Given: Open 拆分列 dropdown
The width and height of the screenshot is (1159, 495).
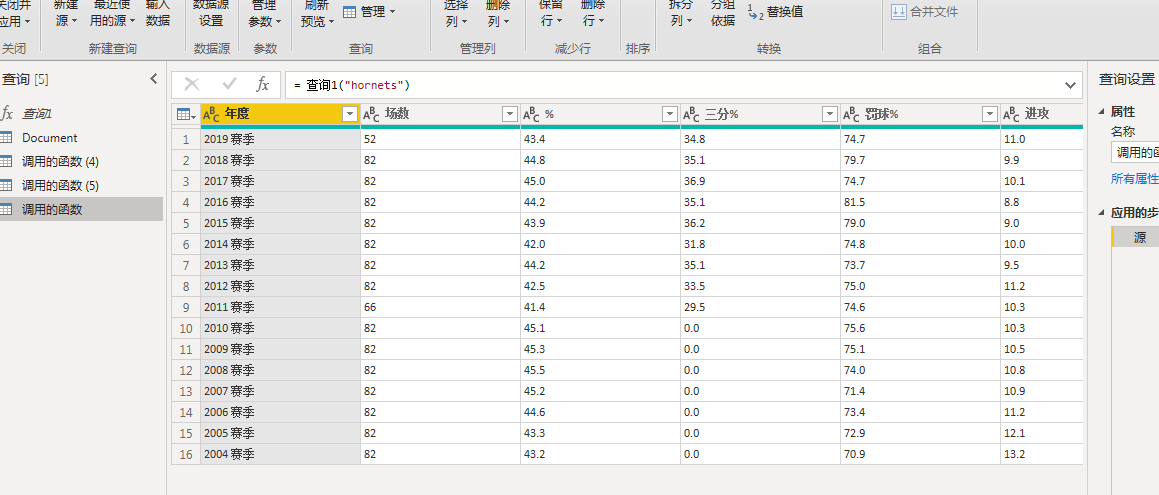Looking at the screenshot, I should click(x=682, y=13).
